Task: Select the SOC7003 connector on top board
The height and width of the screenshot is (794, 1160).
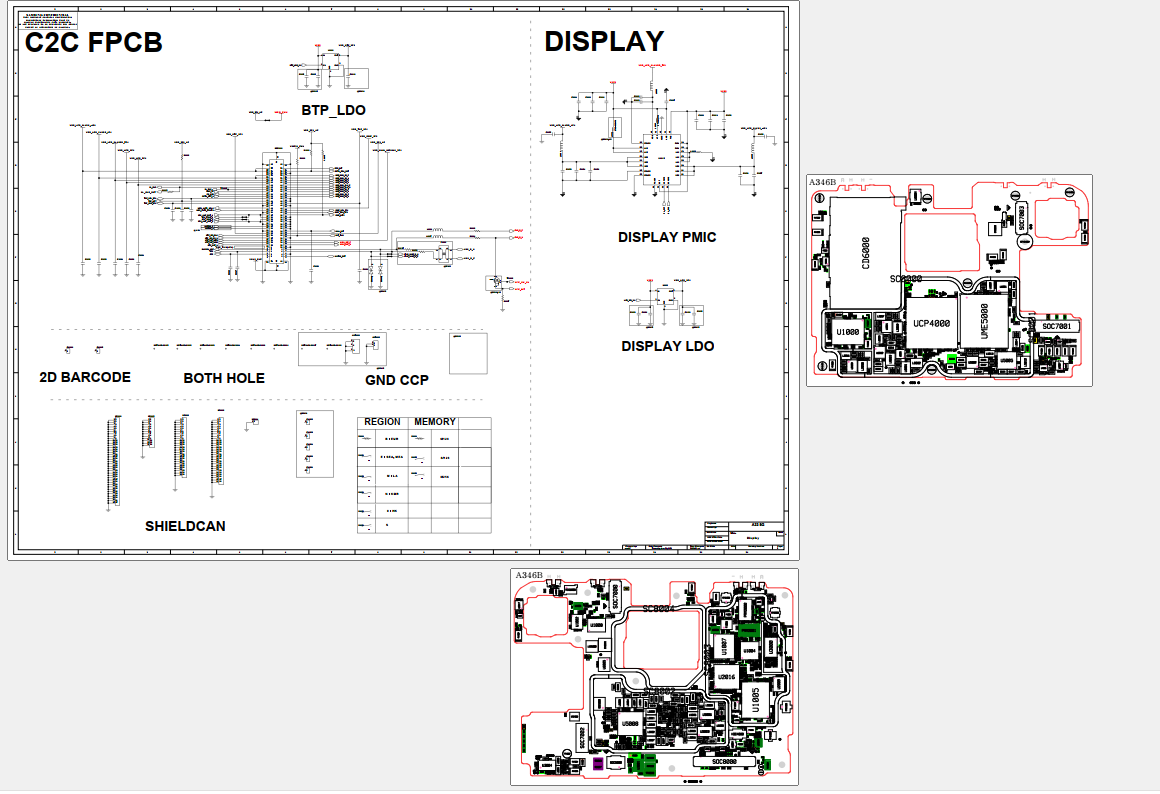Action: [1021, 218]
